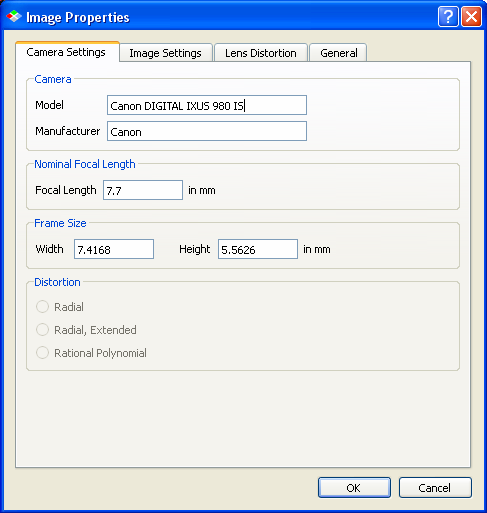Image resolution: width=487 pixels, height=513 pixels.
Task: Click the Focal Length input box
Action: [x=143, y=190]
